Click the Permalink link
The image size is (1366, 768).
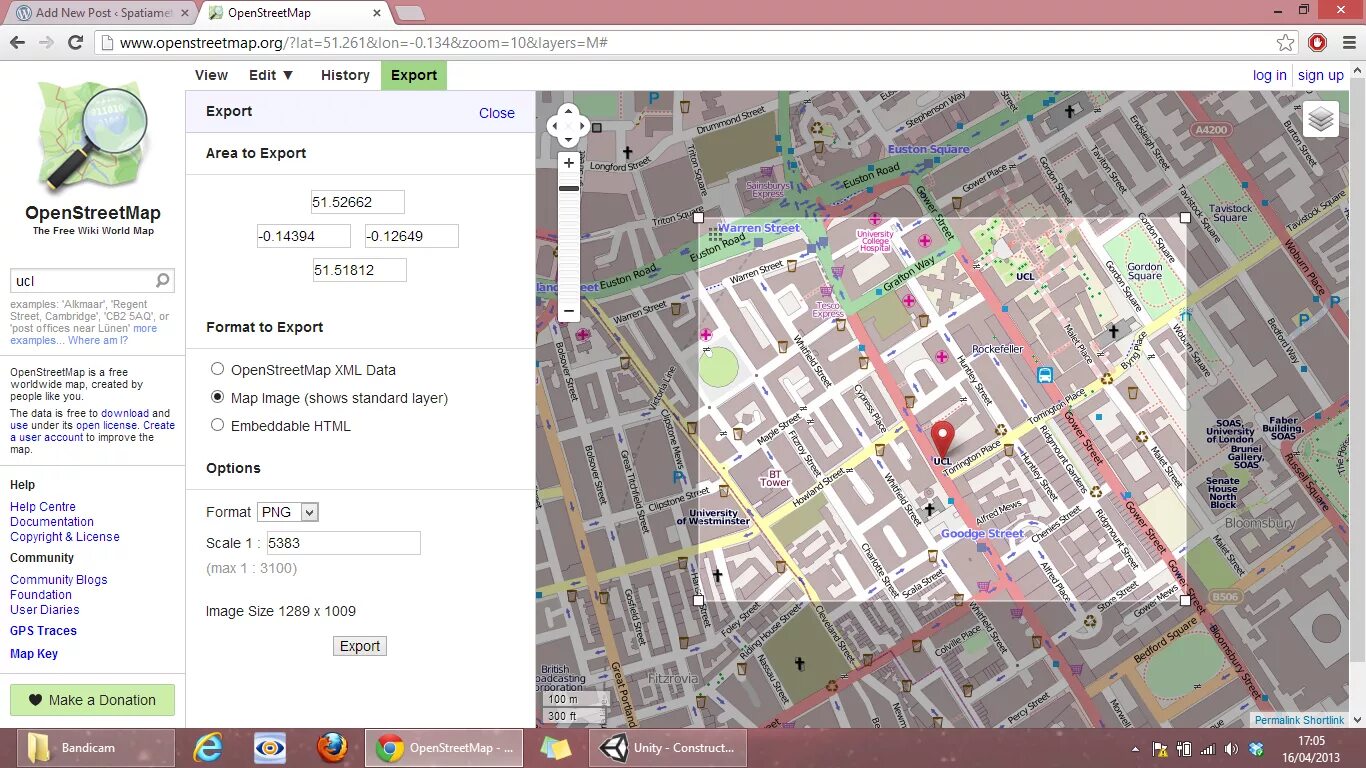click(x=1277, y=721)
